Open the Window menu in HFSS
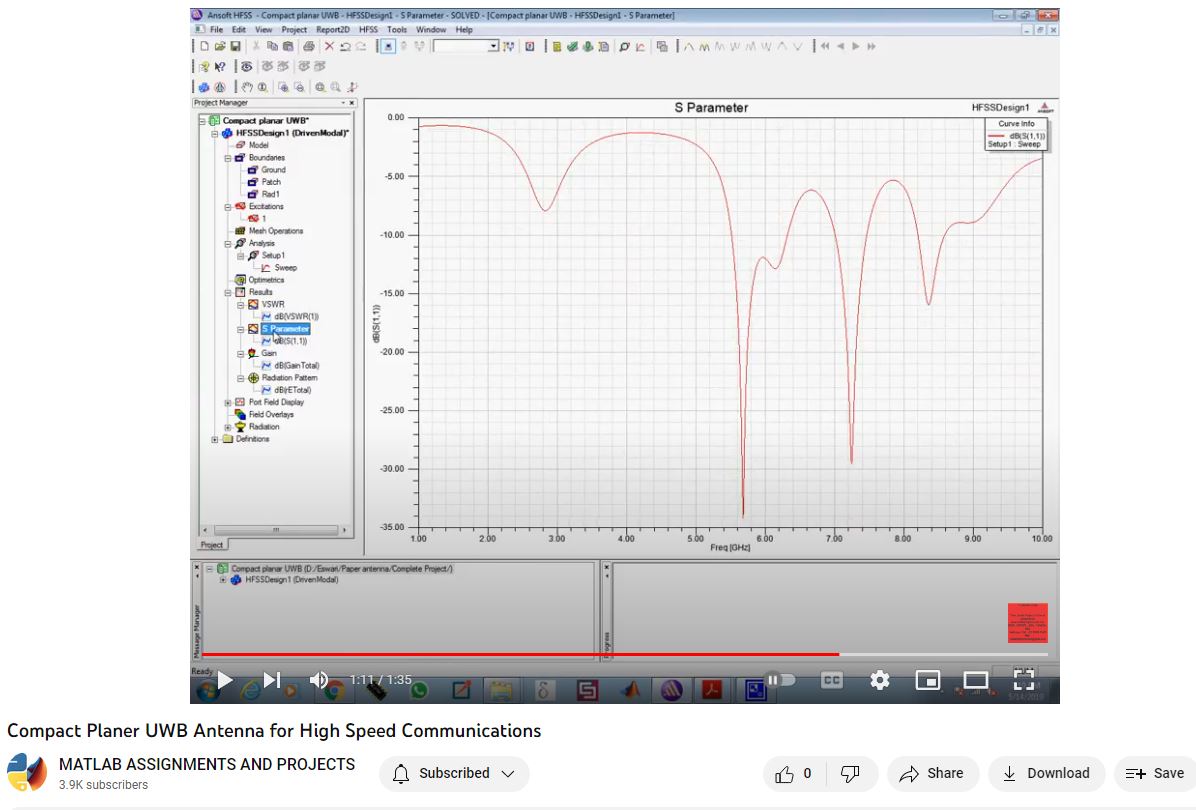The width and height of the screenshot is (1196, 810). (431, 30)
